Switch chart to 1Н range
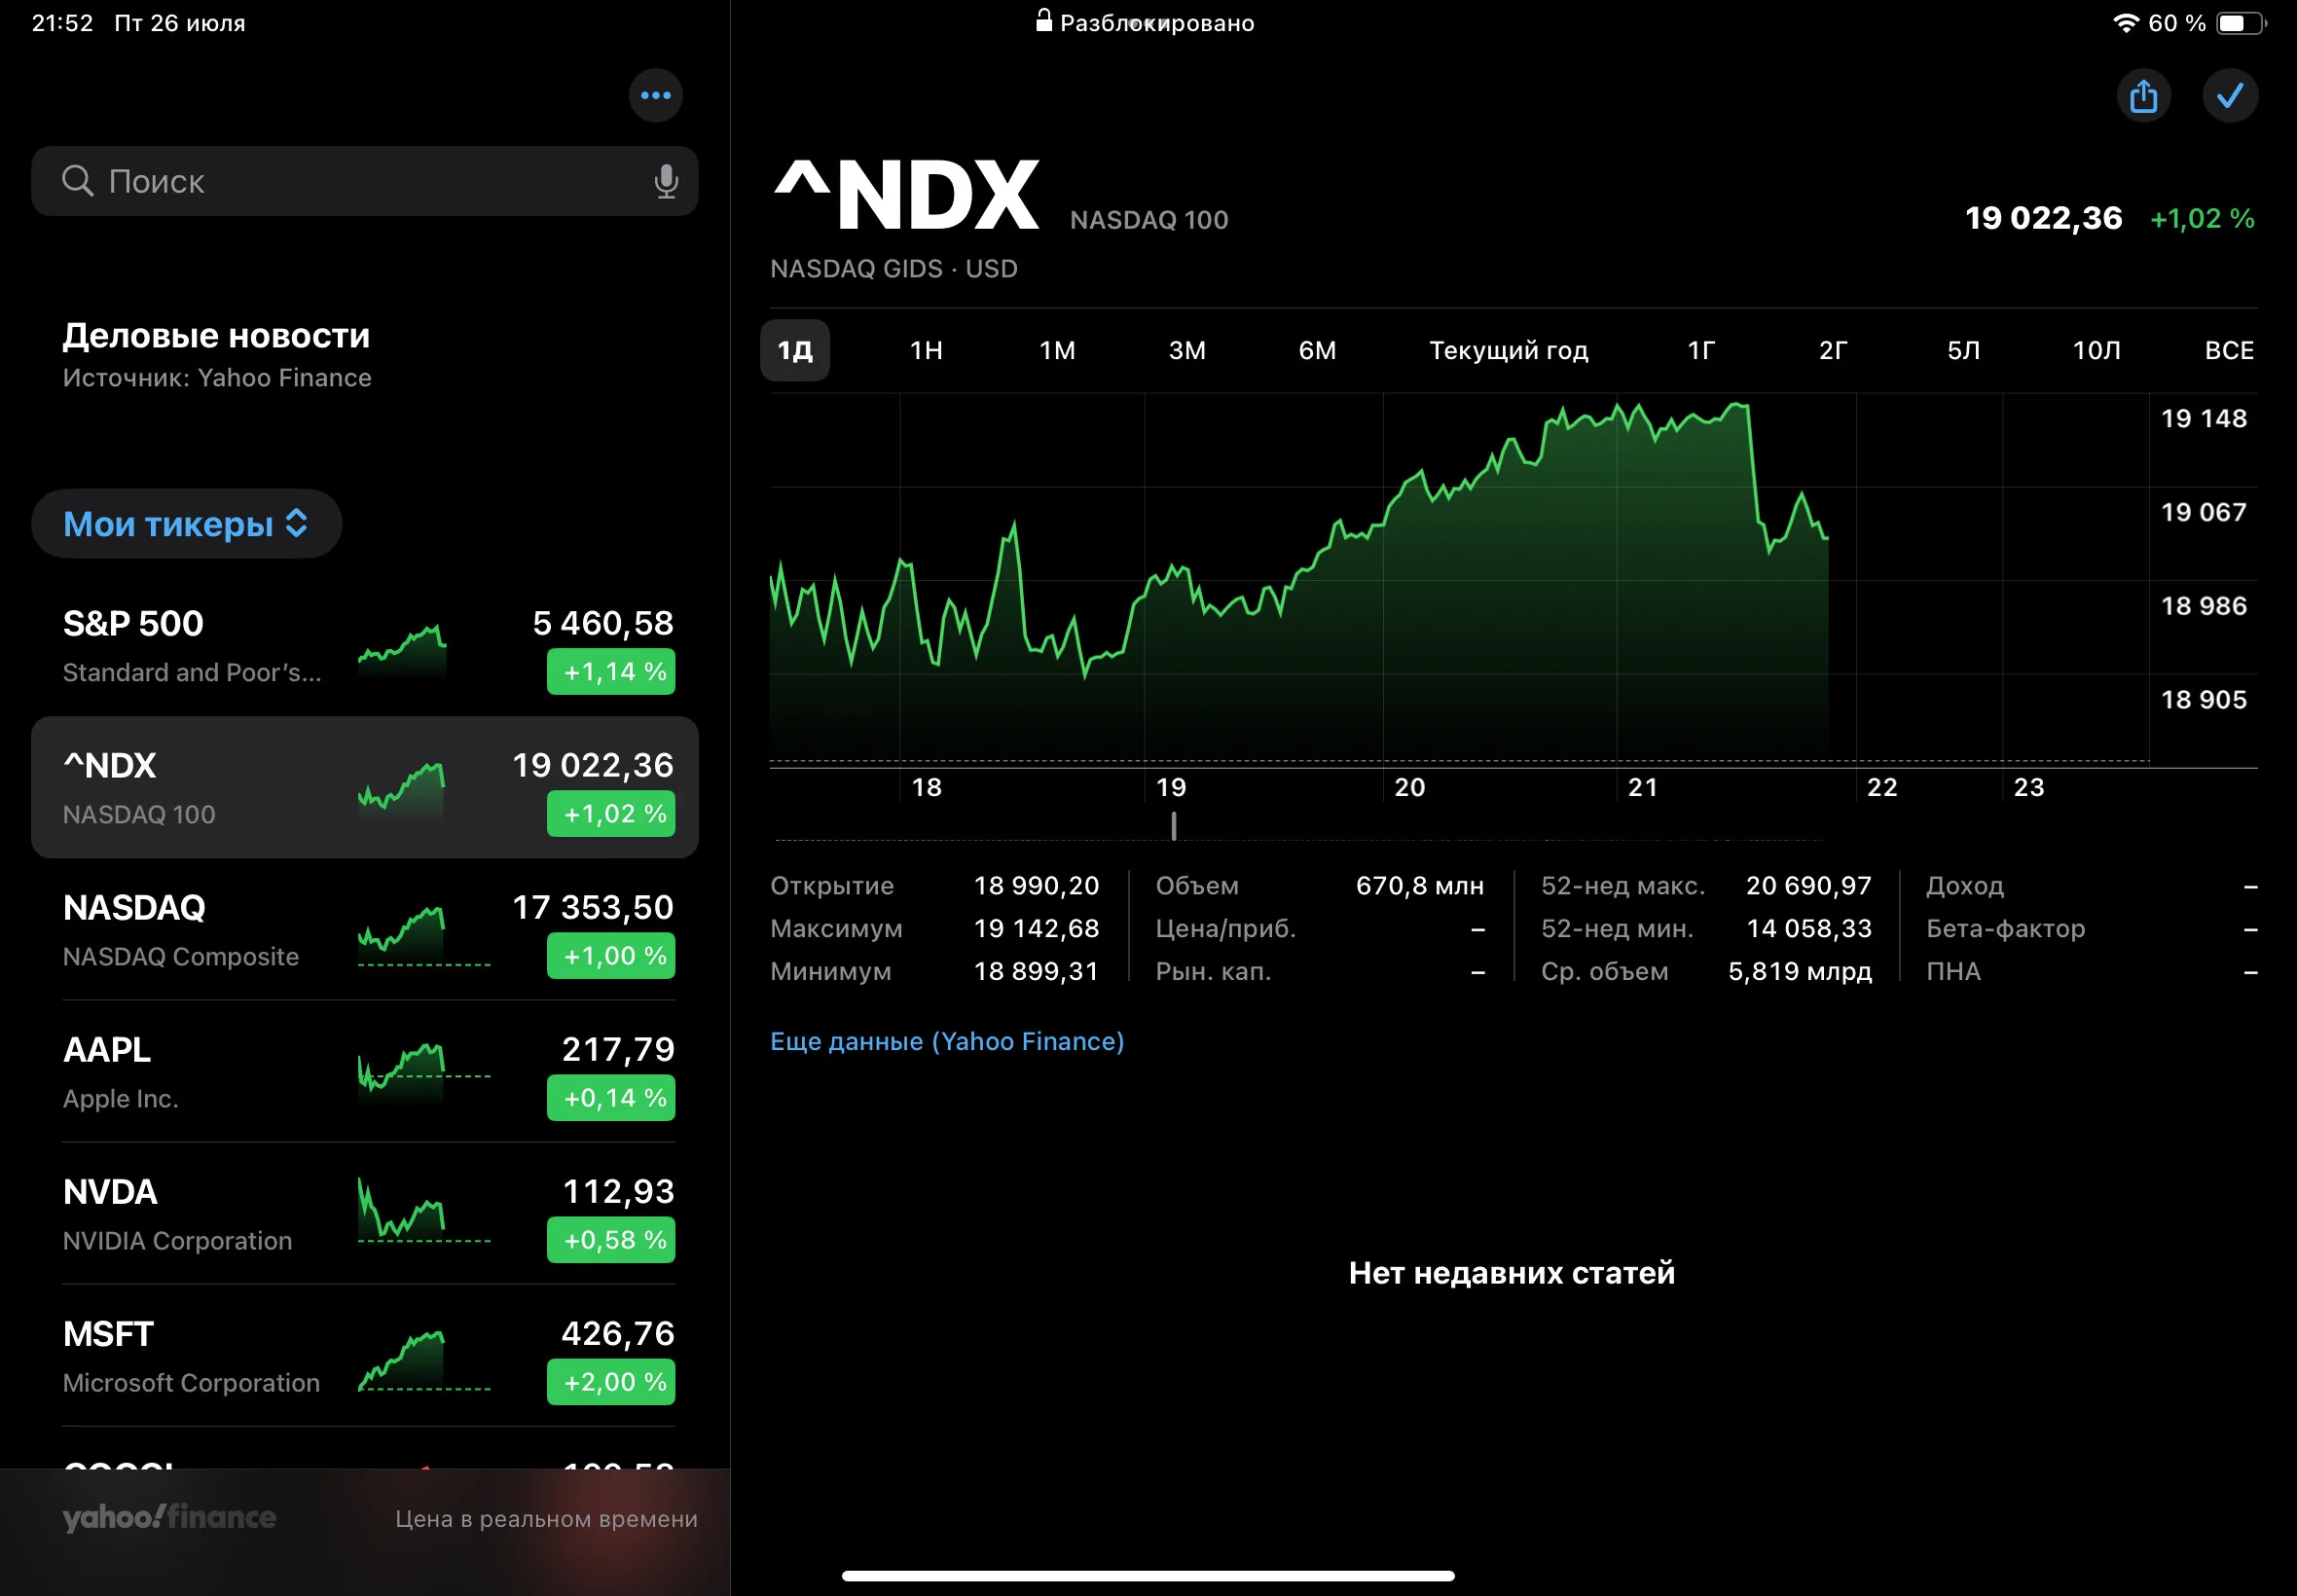 coord(926,350)
